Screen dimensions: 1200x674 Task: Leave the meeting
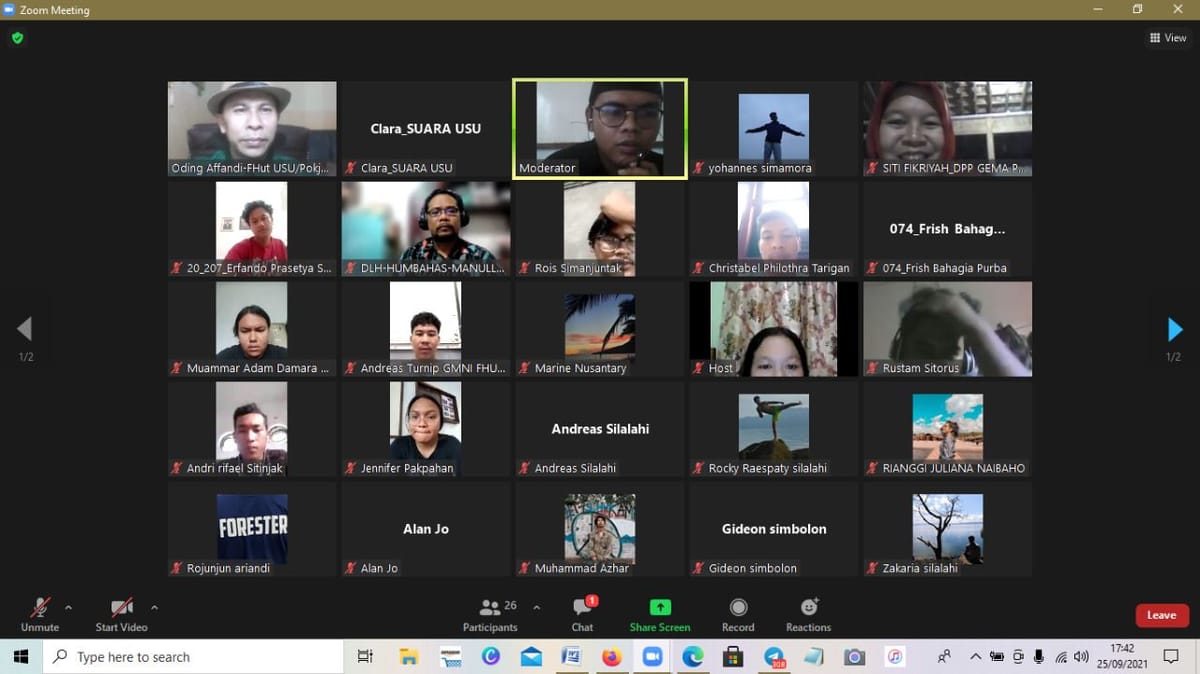(1161, 615)
